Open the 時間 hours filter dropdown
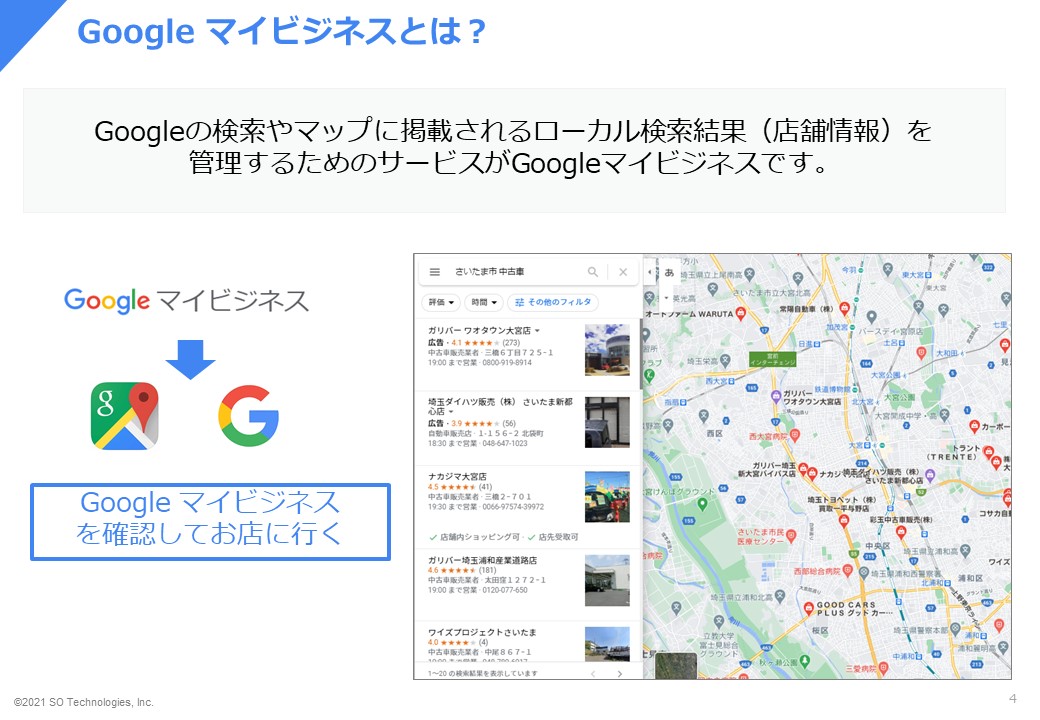 (484, 302)
